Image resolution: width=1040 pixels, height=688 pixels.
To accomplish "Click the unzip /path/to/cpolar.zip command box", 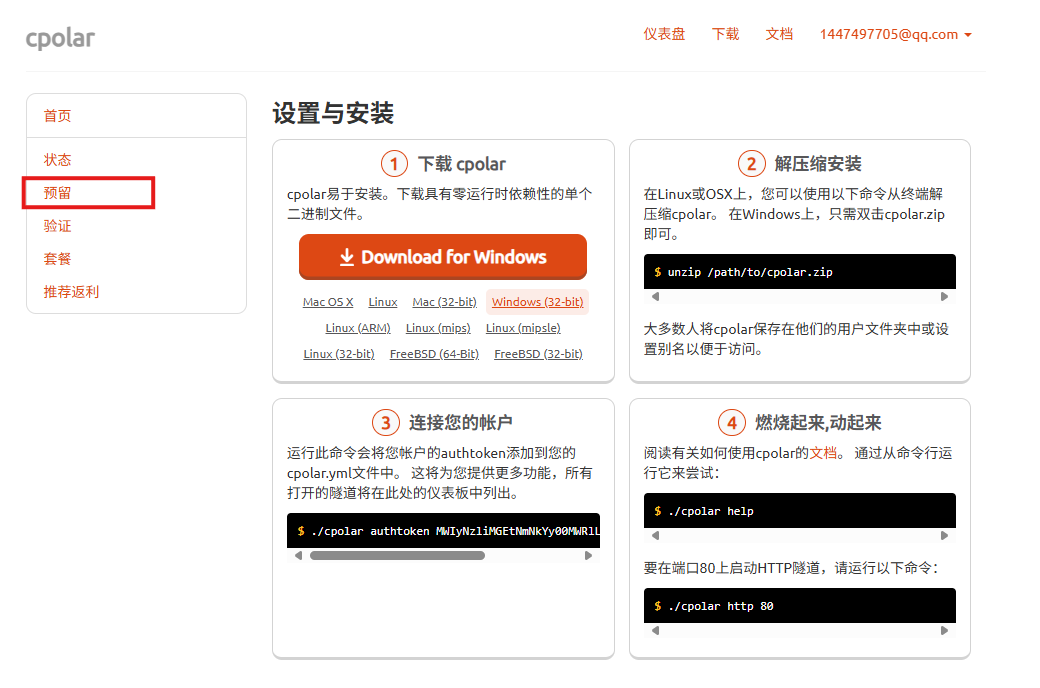I will (x=800, y=271).
